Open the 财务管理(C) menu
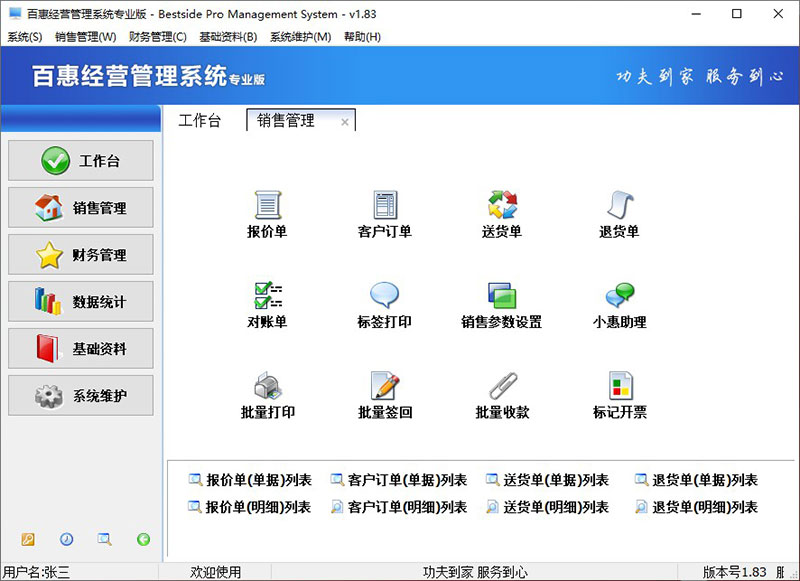Screen dimensions: 800x581 [x=158, y=37]
